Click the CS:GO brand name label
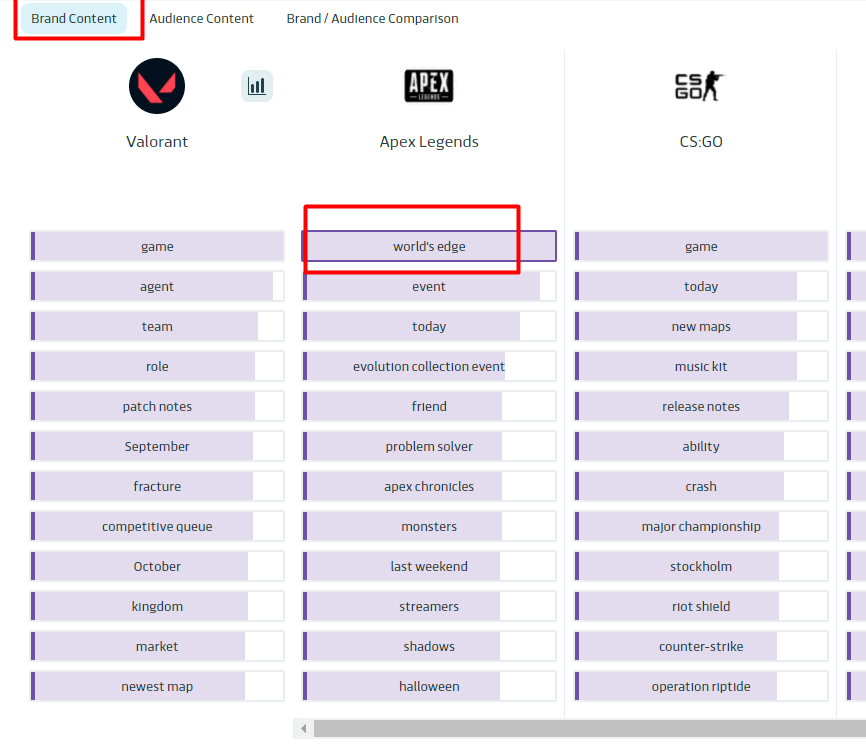 point(701,142)
